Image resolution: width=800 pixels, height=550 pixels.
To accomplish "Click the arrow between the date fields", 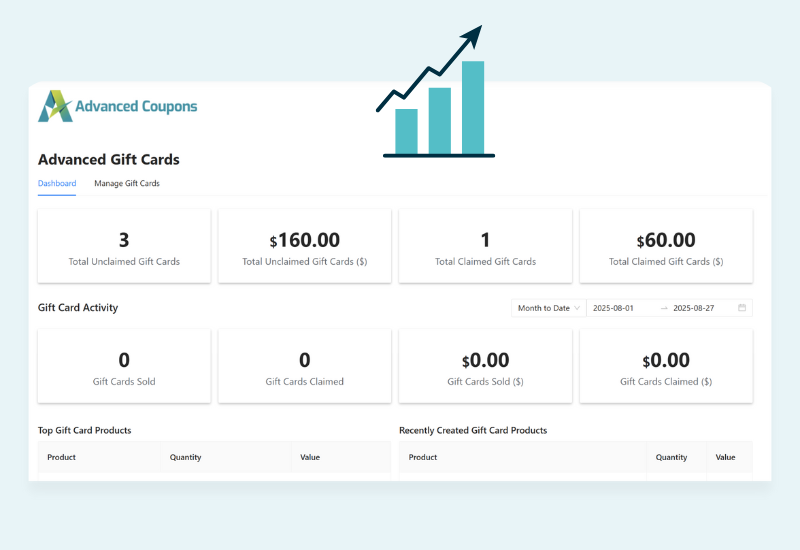I will (x=664, y=308).
